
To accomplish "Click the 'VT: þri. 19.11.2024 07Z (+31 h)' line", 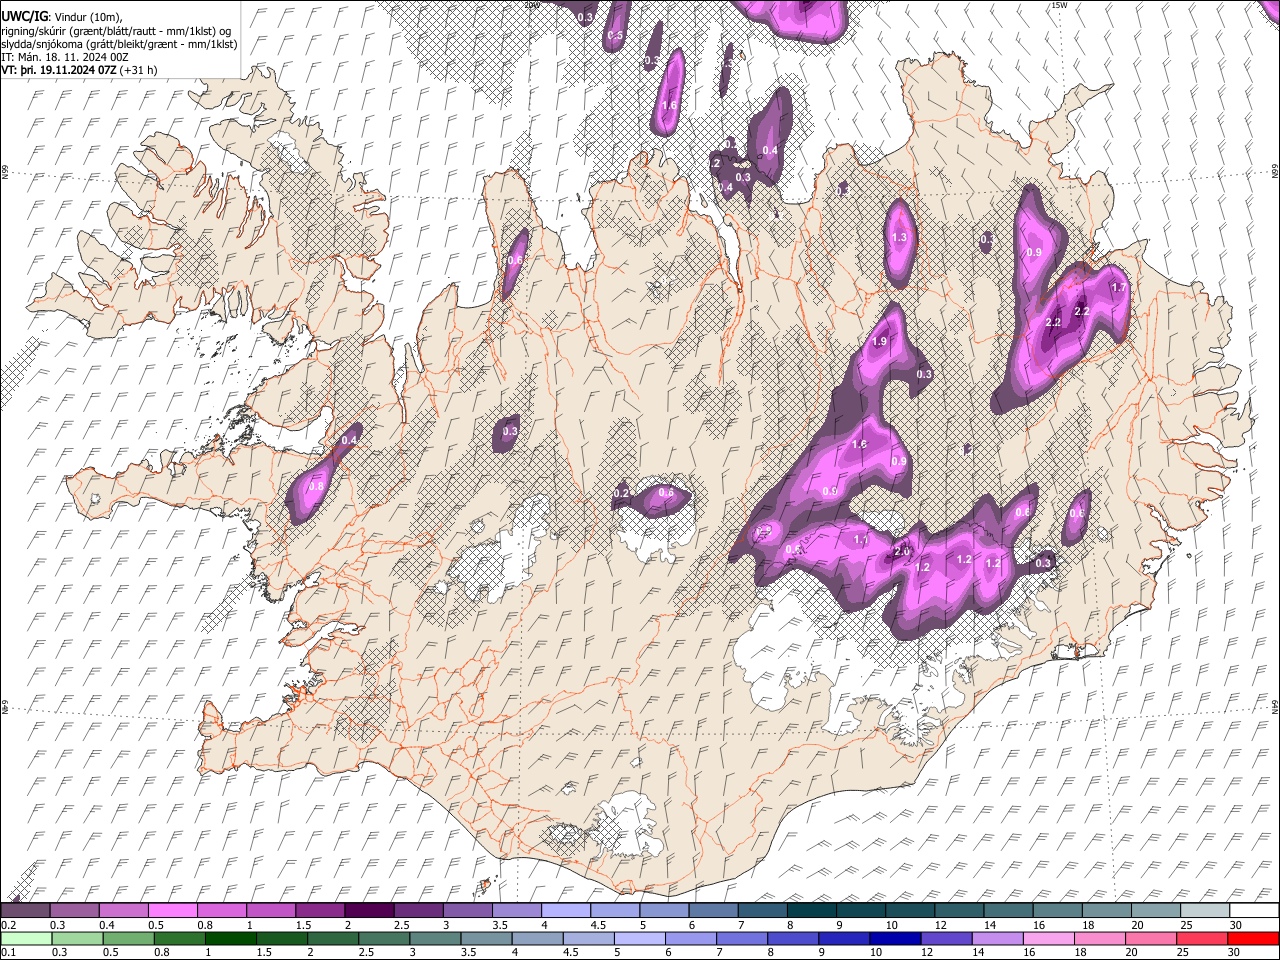I will (79, 70).
